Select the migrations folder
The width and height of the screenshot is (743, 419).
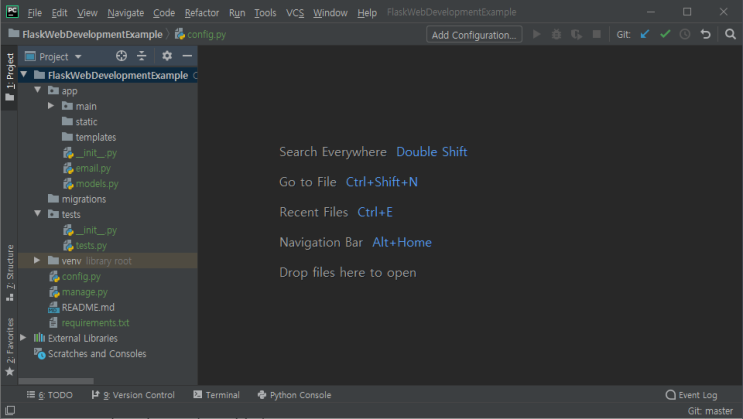click(x=83, y=199)
